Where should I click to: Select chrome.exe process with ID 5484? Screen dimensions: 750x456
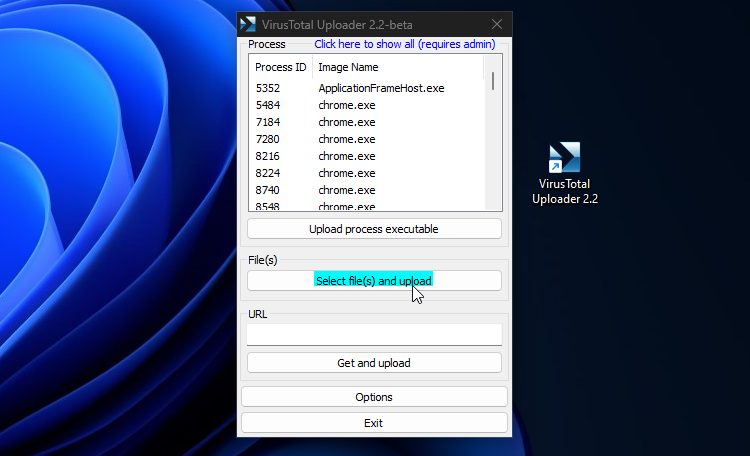(x=367, y=105)
